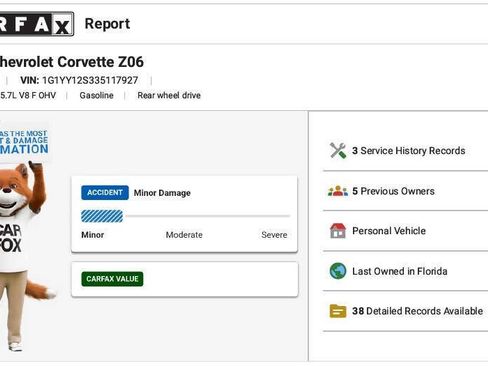Click the CARFAX logo

pyautogui.click(x=37, y=24)
